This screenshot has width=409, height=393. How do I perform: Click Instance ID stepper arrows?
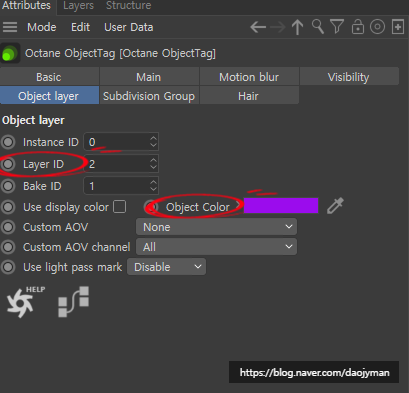pyautogui.click(x=153, y=142)
